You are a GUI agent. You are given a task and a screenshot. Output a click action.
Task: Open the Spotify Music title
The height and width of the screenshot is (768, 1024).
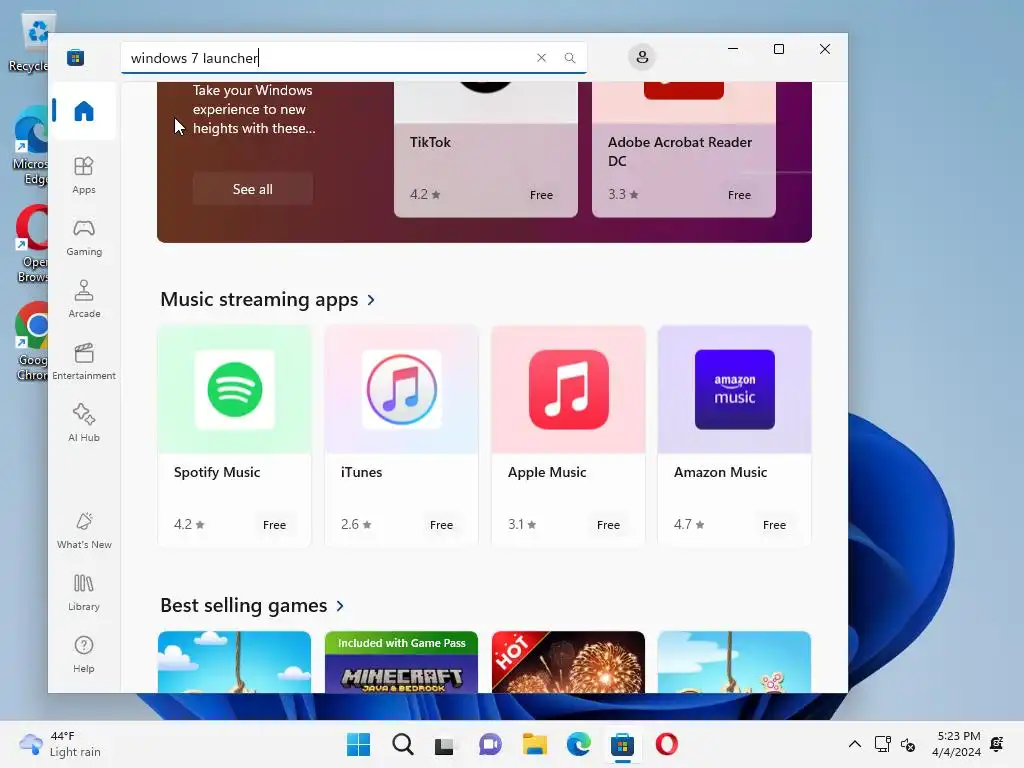pos(217,472)
